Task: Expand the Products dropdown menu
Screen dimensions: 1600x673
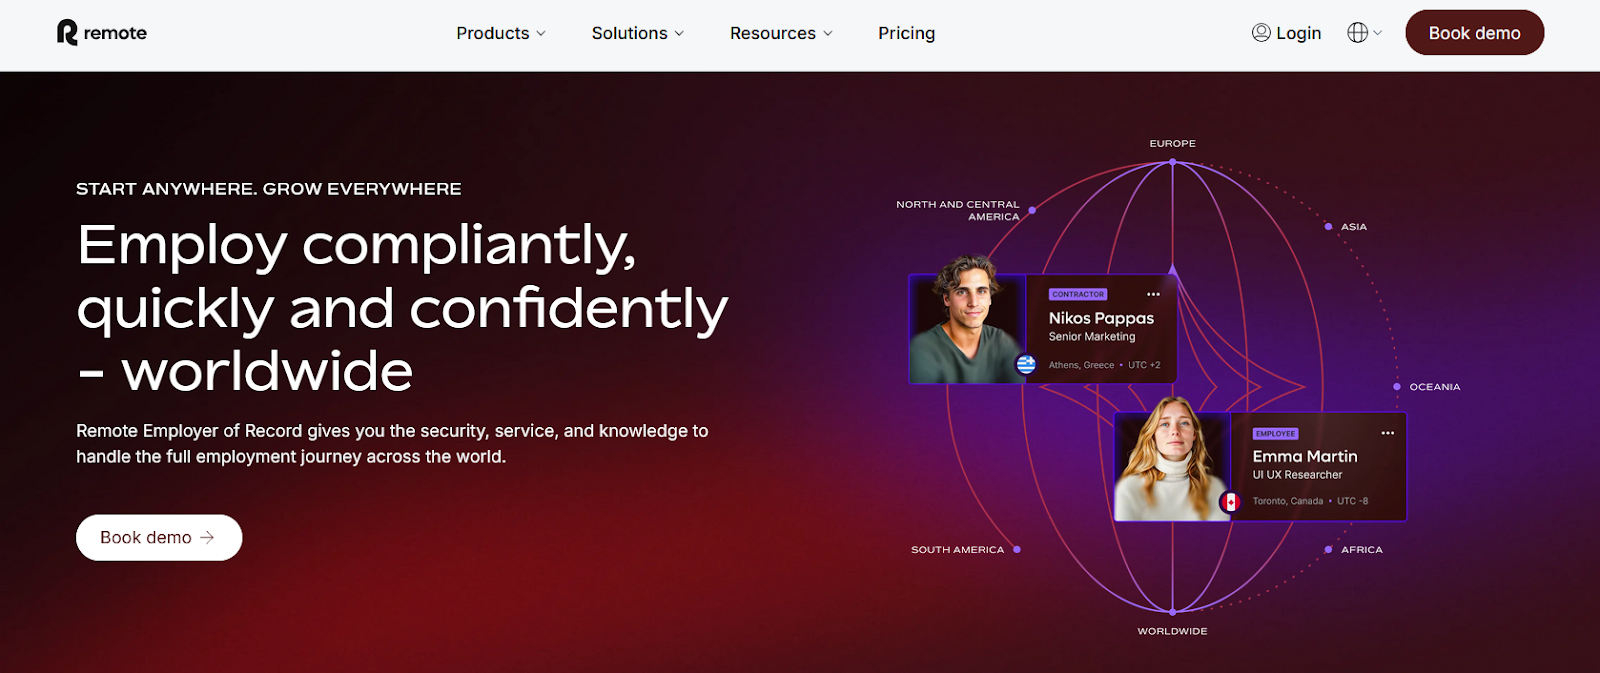Action: 501,33
